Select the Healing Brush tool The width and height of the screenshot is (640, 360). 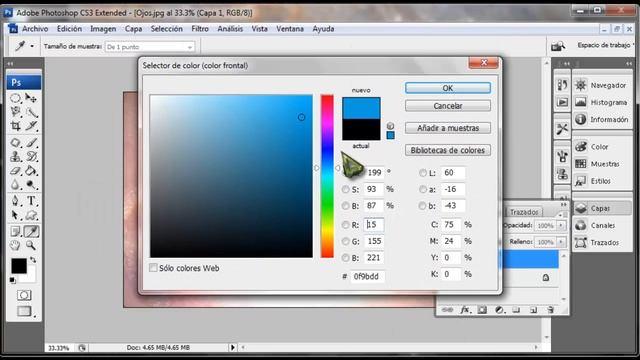coord(16,143)
